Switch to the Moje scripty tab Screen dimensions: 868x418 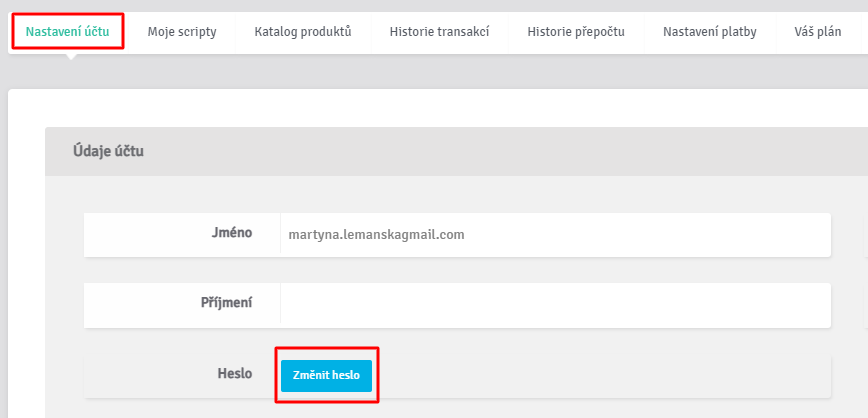click(x=182, y=32)
